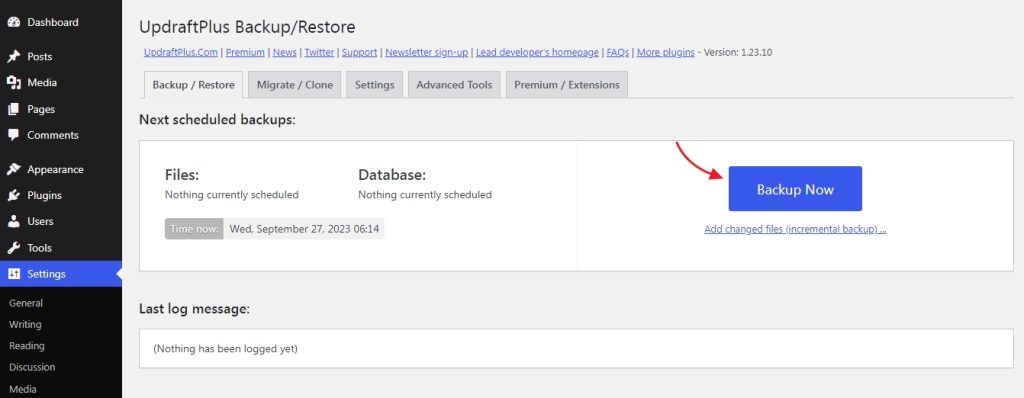Open the More plugins link
This screenshot has height=398, width=1024.
665,52
